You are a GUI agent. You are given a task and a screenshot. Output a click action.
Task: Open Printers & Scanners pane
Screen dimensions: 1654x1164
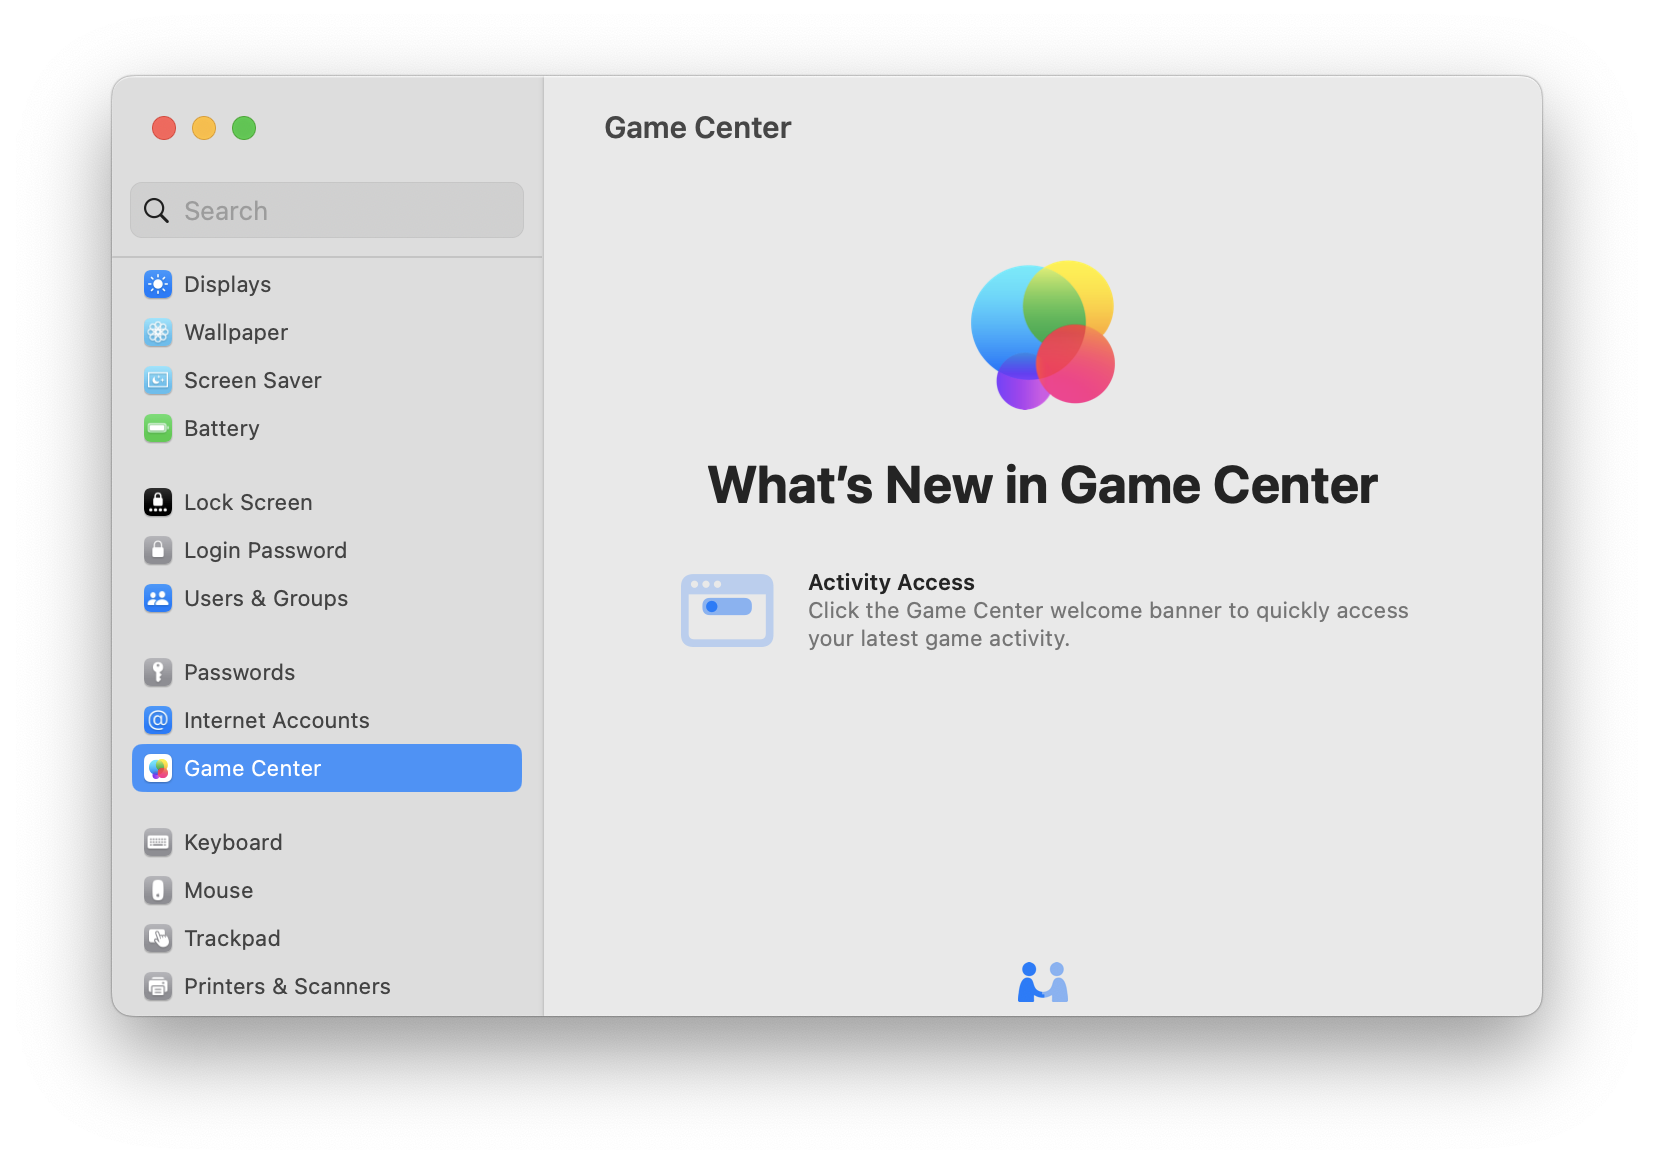(x=287, y=987)
